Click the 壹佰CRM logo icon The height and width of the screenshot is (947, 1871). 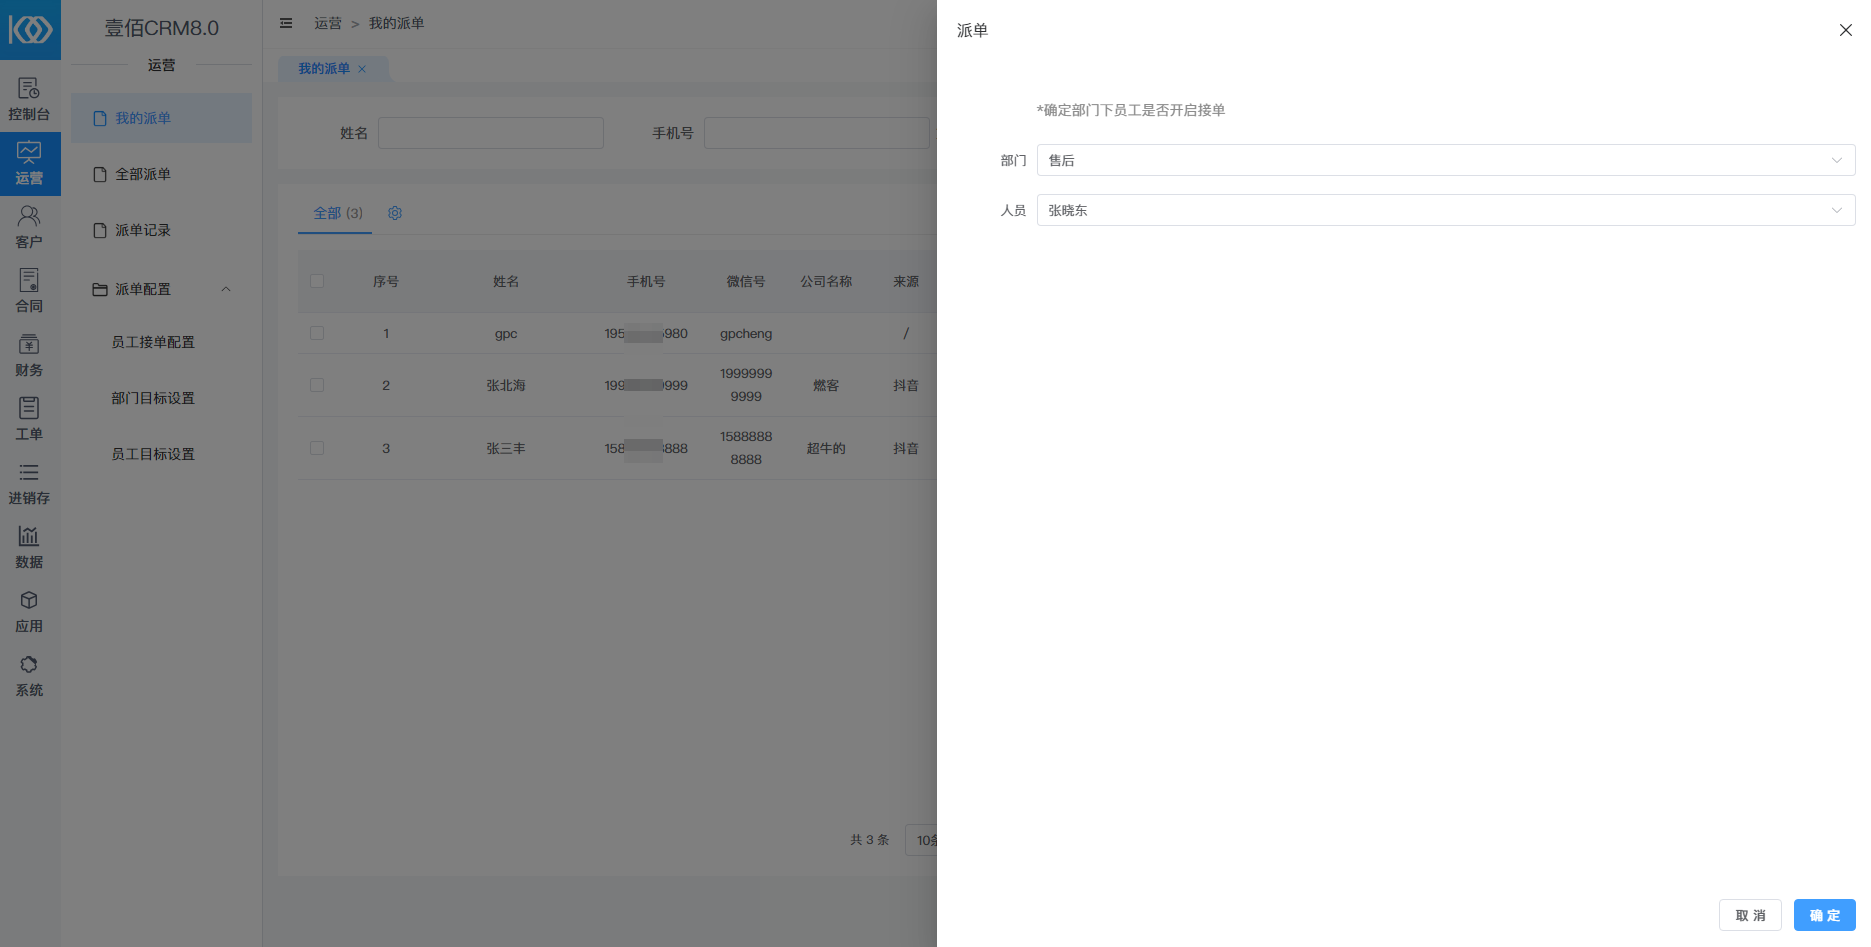coord(30,29)
